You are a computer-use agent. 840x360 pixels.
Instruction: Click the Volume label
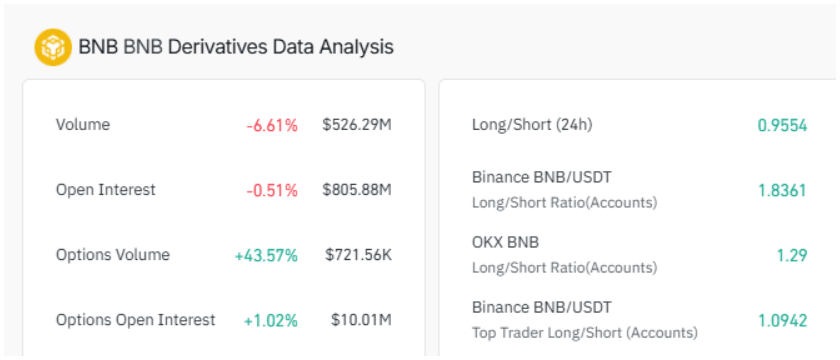pos(82,125)
